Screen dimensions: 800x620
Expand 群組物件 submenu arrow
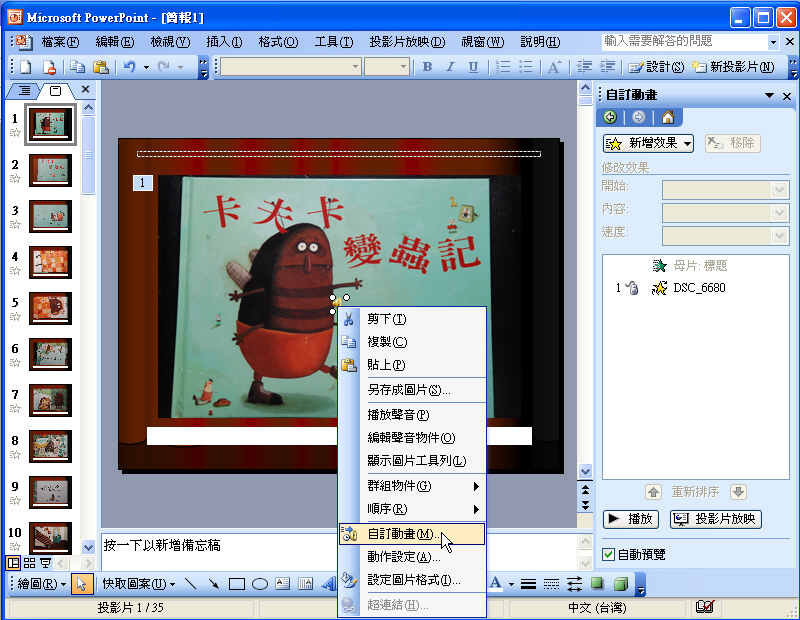pyautogui.click(x=476, y=486)
